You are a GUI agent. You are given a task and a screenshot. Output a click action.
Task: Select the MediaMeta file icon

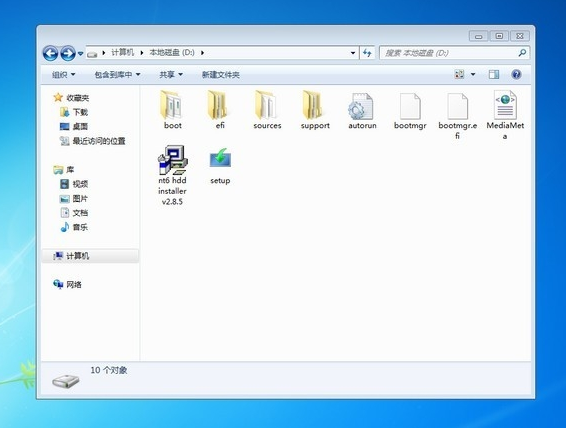[x=505, y=105]
